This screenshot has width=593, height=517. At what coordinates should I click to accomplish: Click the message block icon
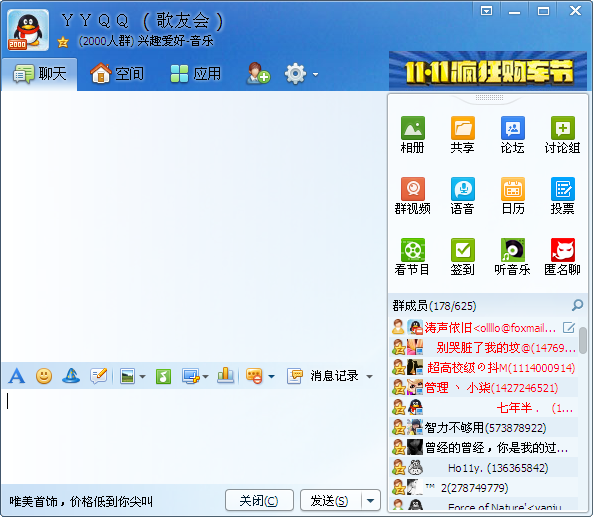(x=254, y=376)
